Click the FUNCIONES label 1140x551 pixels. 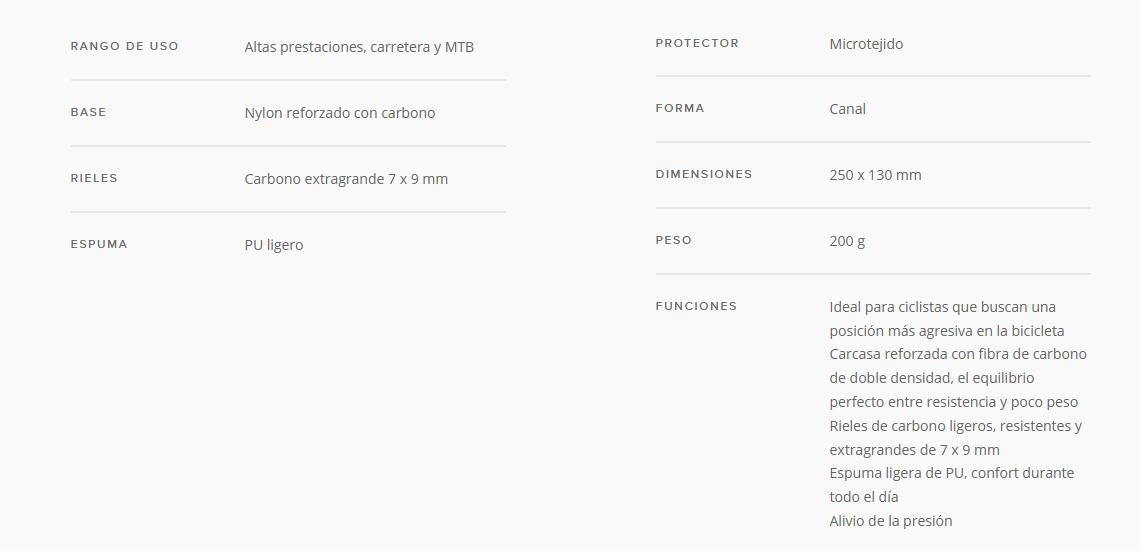tap(697, 307)
